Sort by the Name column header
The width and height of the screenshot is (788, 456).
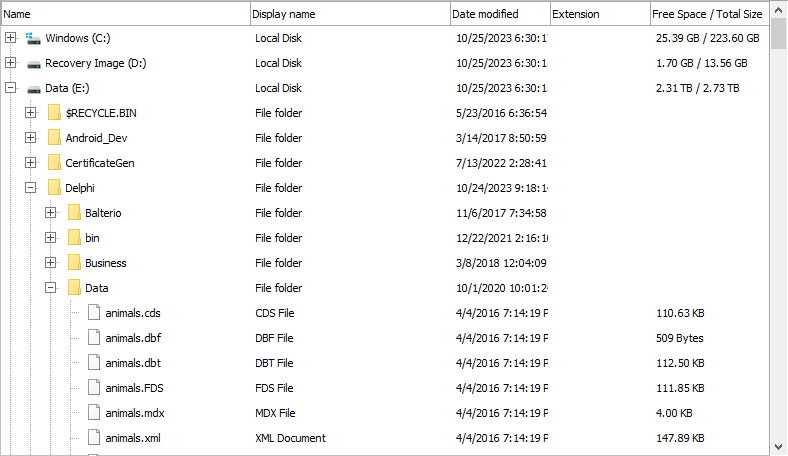point(126,14)
